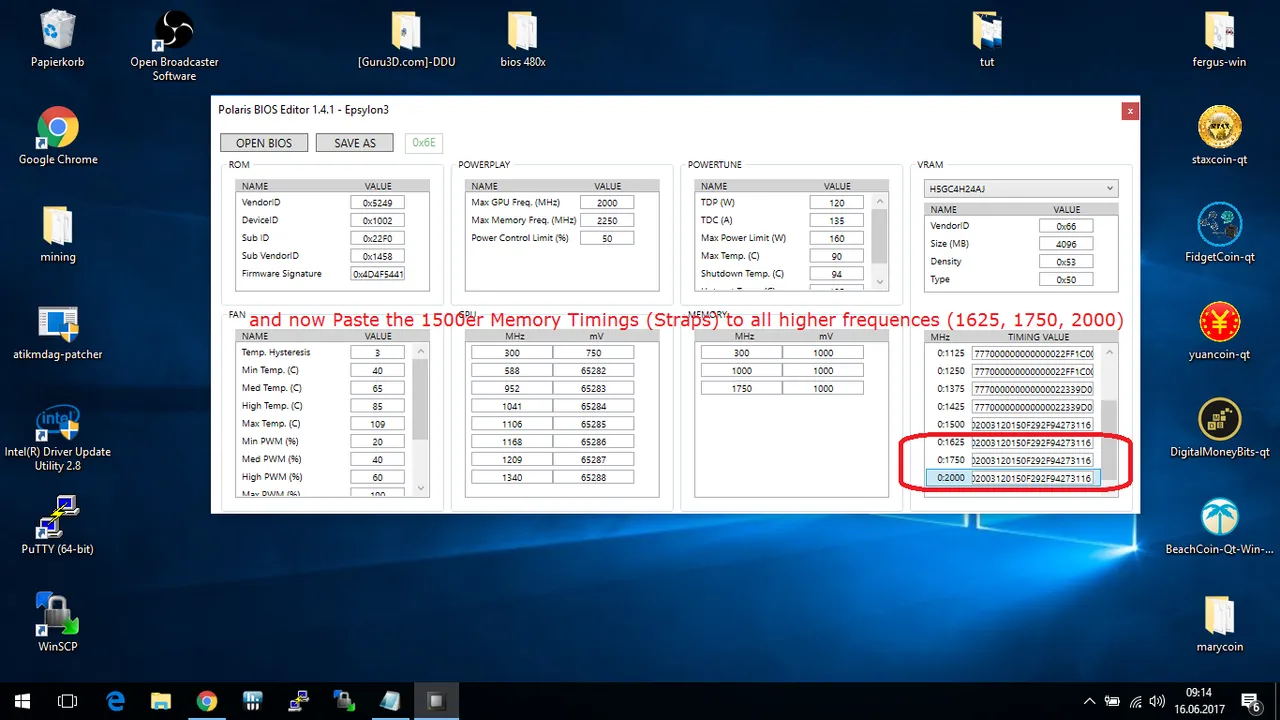Select the GPU voltage cell 65282

coord(593,370)
